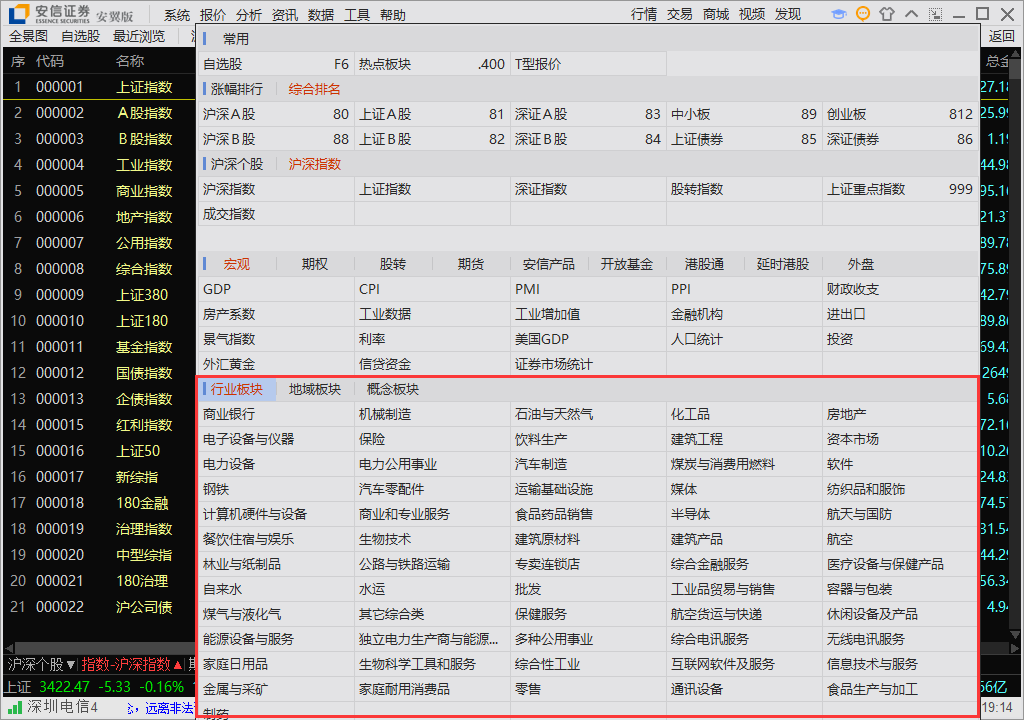1024x720 pixels.
Task: Open the 半导体 industry sector
Action: pos(744,514)
